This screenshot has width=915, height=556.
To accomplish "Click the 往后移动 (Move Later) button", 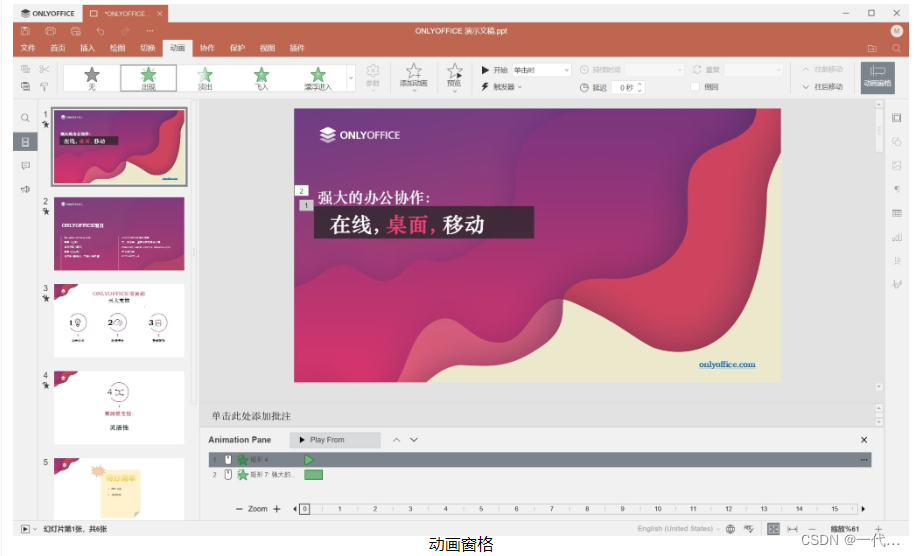I will 823,86.
